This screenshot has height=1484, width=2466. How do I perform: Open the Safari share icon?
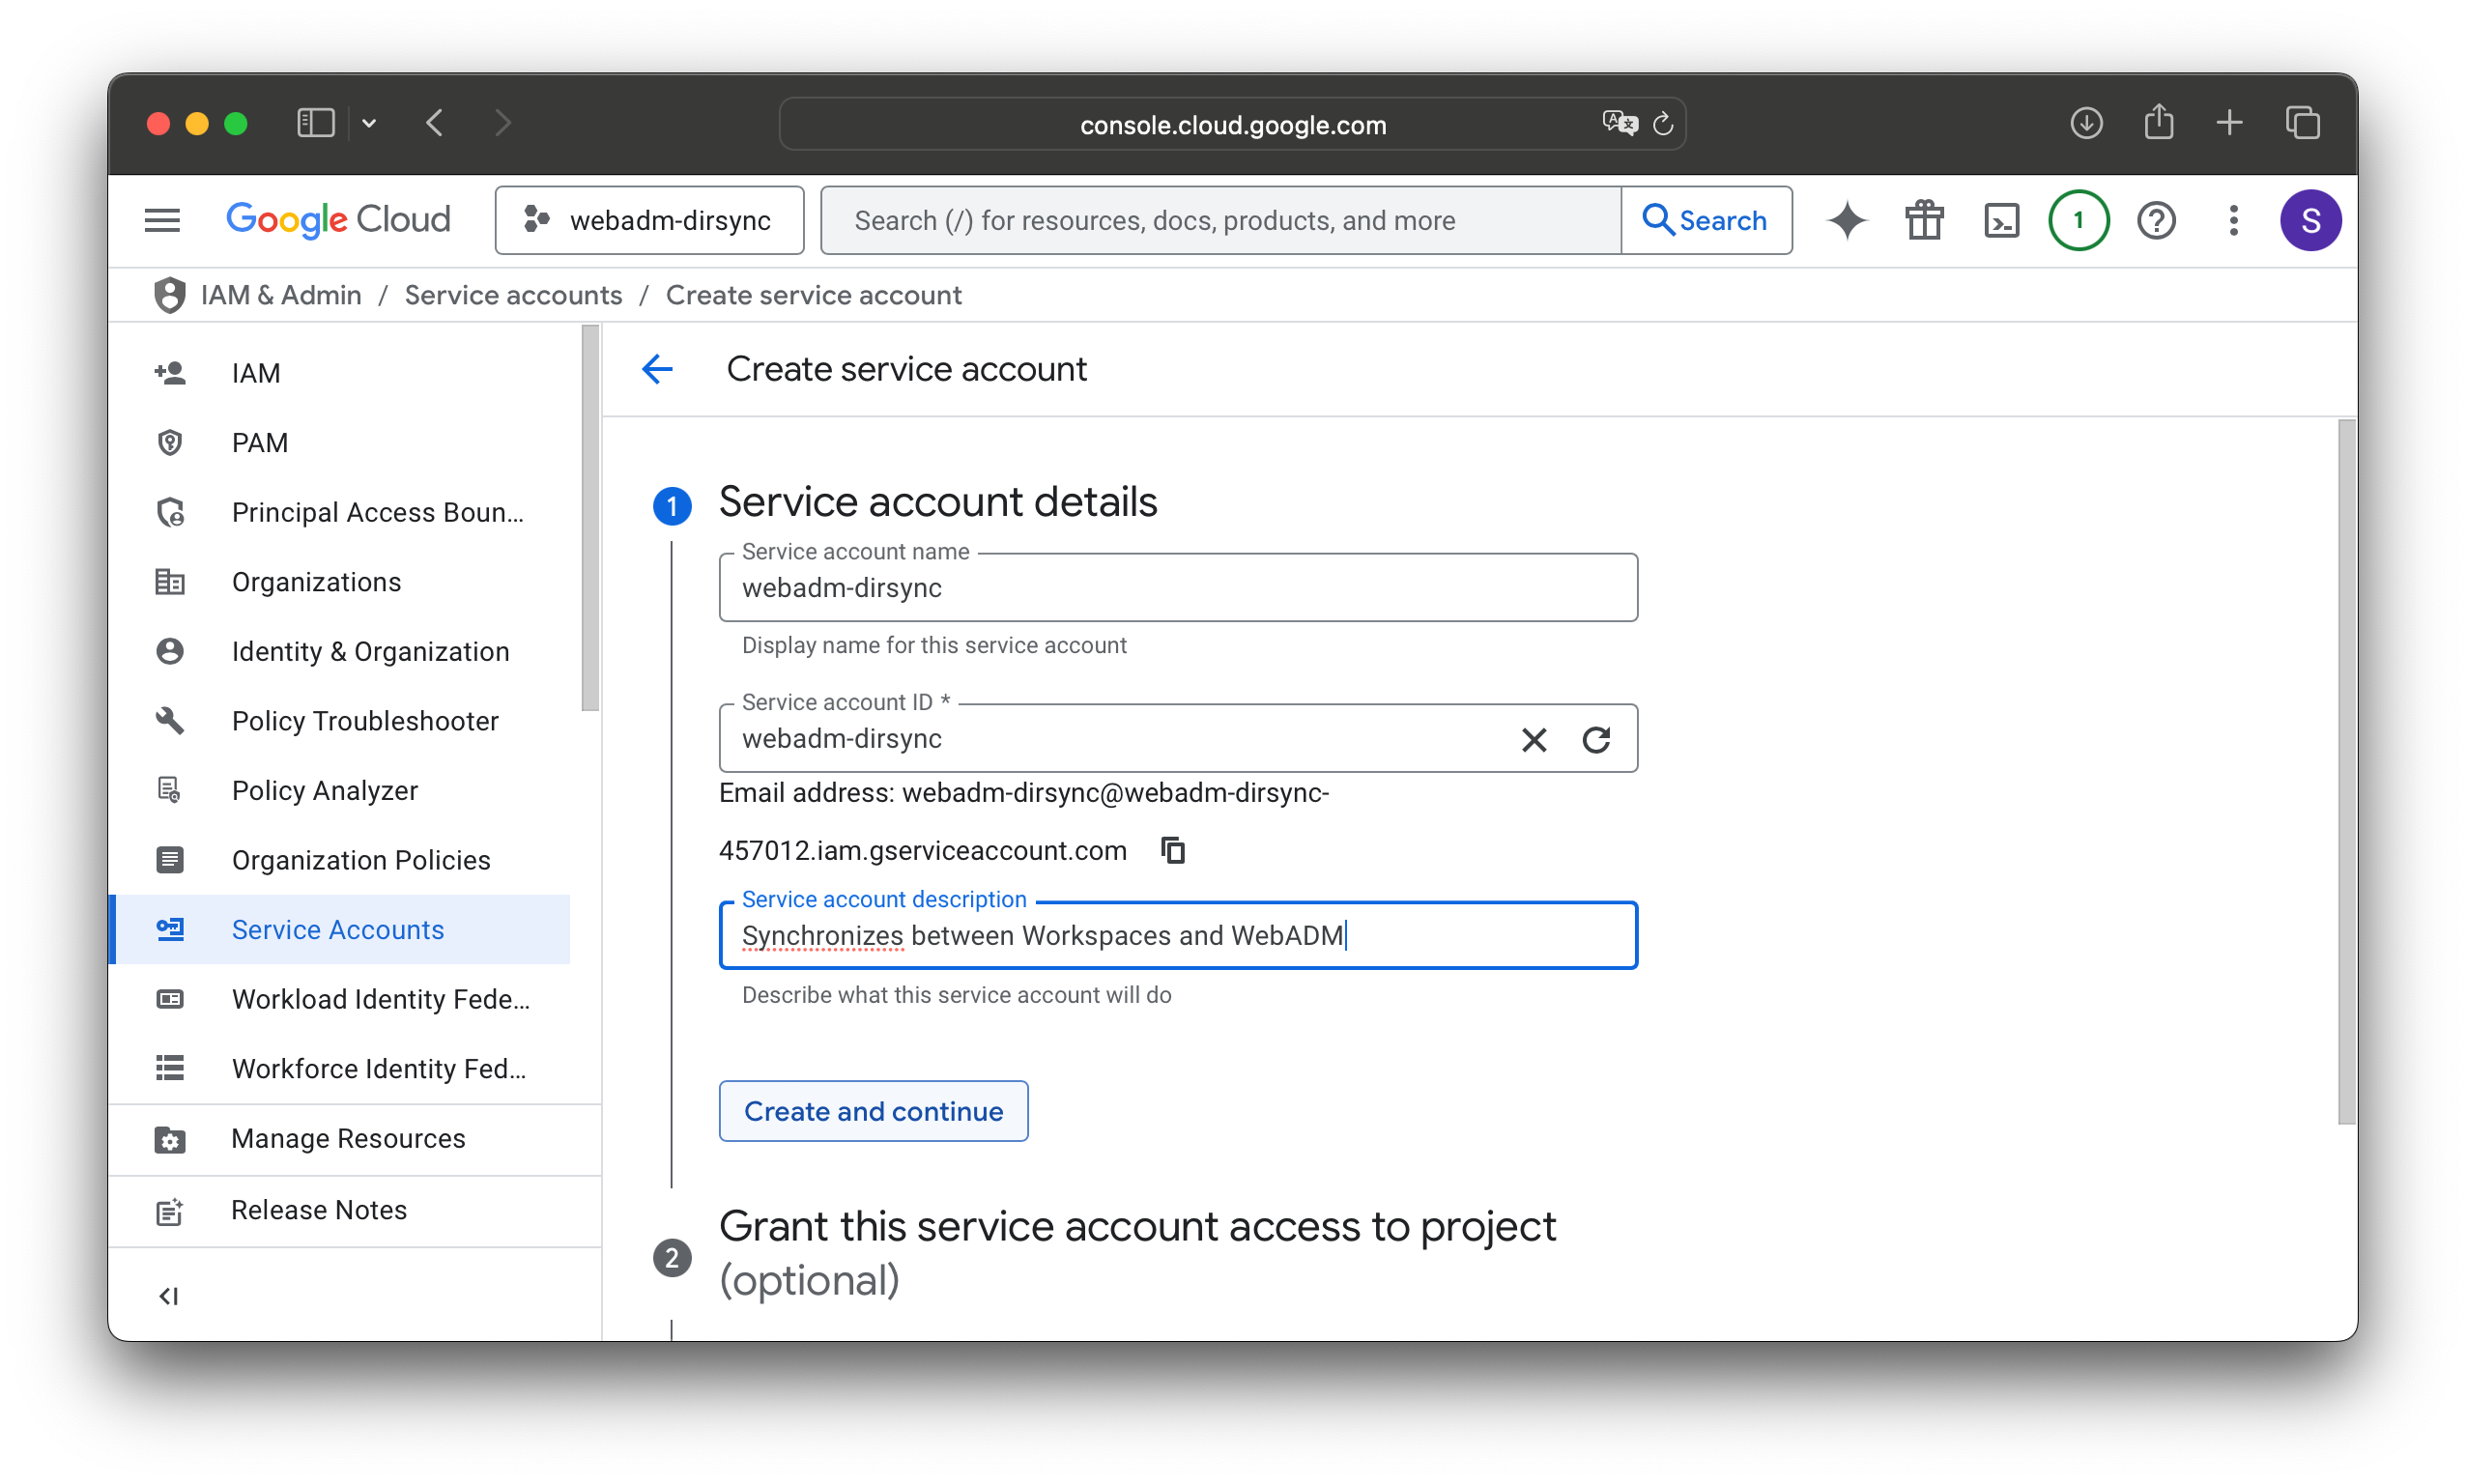click(2159, 121)
